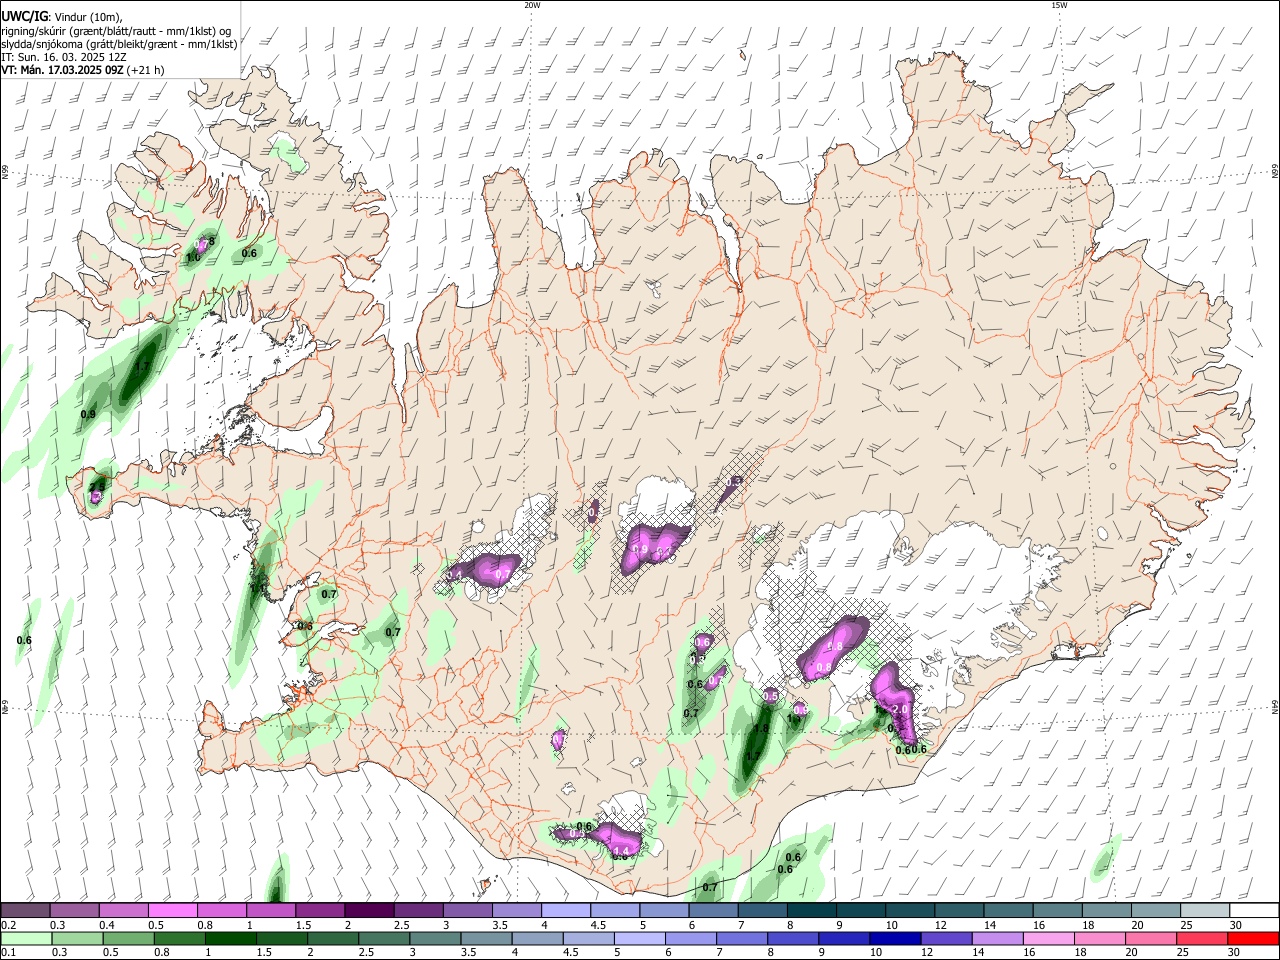Click the 'slydda/snjókoma' legend description line
Viewport: 1280px width, 960px height.
coord(119,44)
